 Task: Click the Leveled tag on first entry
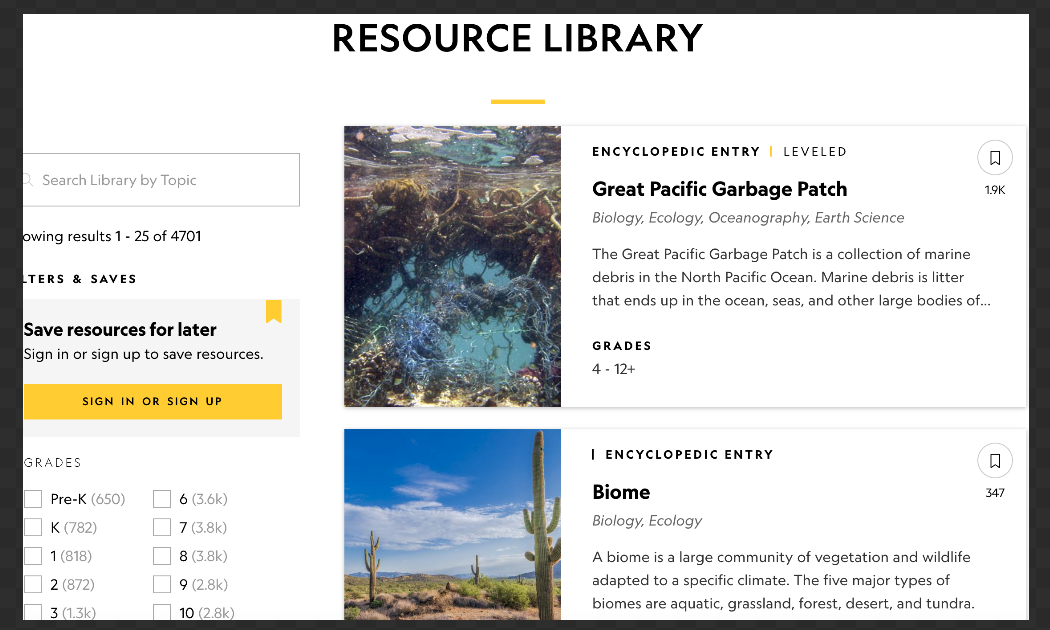(815, 152)
